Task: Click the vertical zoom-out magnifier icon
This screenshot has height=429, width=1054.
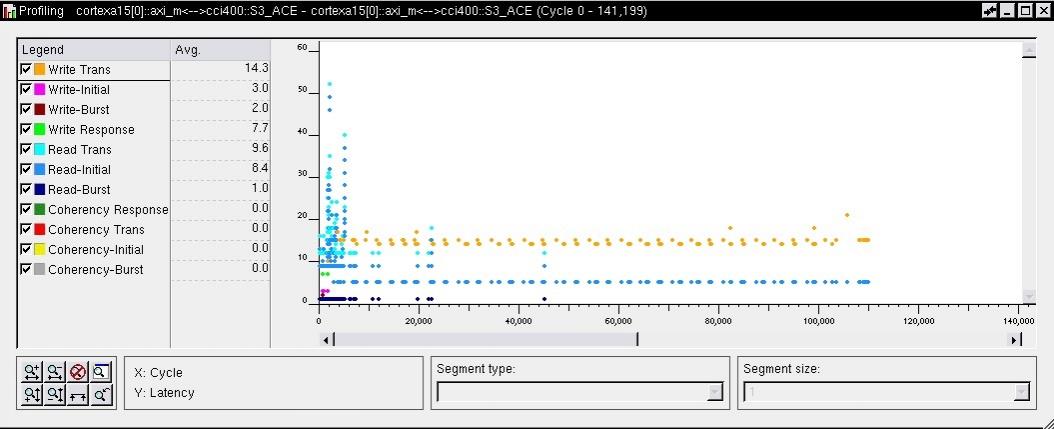Action: click(55, 395)
